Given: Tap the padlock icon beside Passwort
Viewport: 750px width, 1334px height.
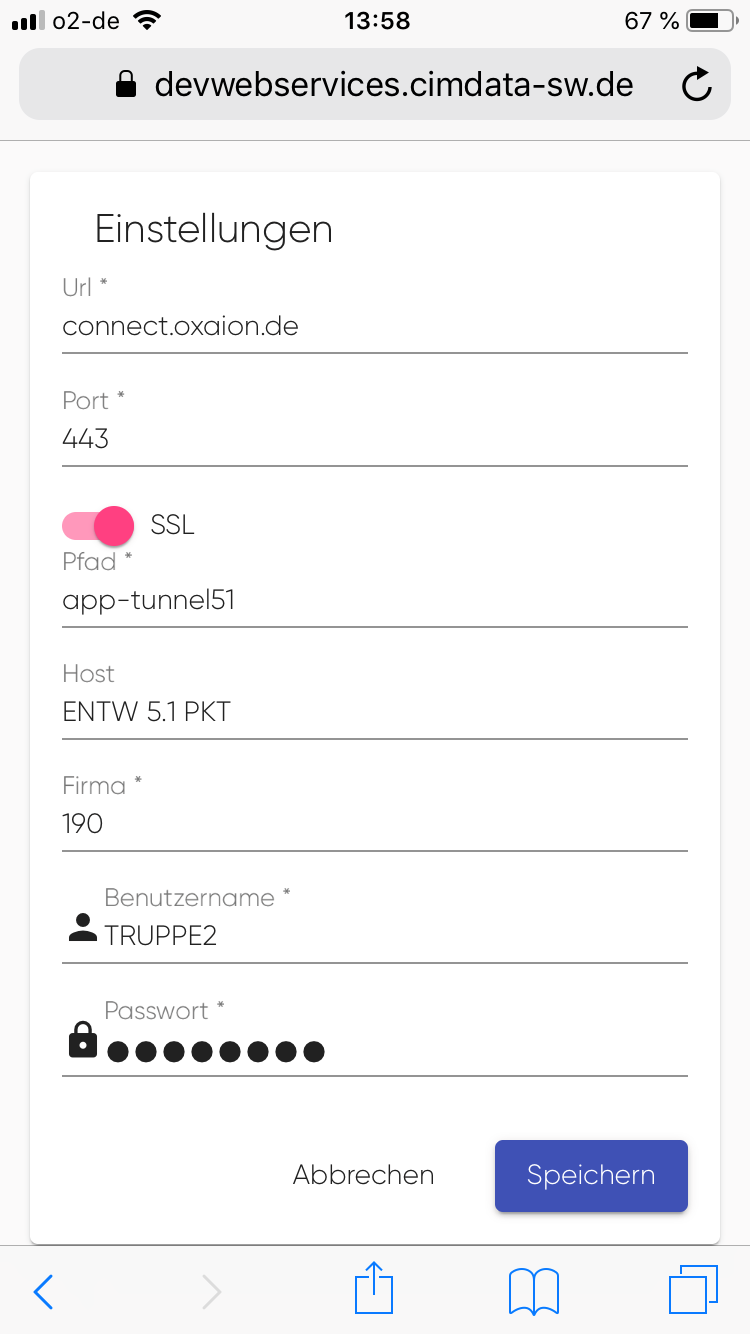Looking at the screenshot, I should click(x=82, y=1041).
